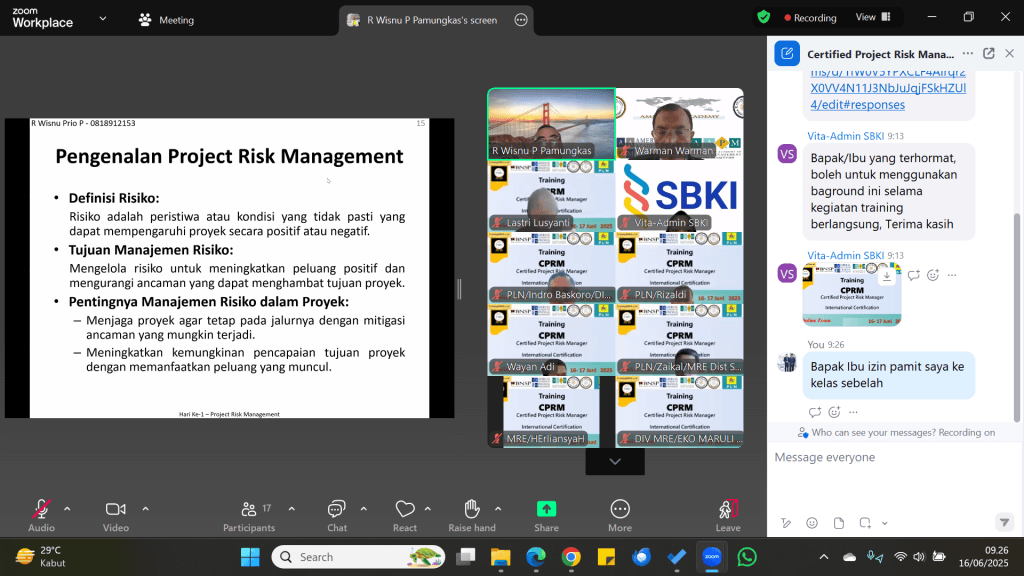1024x576 pixels.
Task: Click the Leave meeting button
Action: coord(728,515)
